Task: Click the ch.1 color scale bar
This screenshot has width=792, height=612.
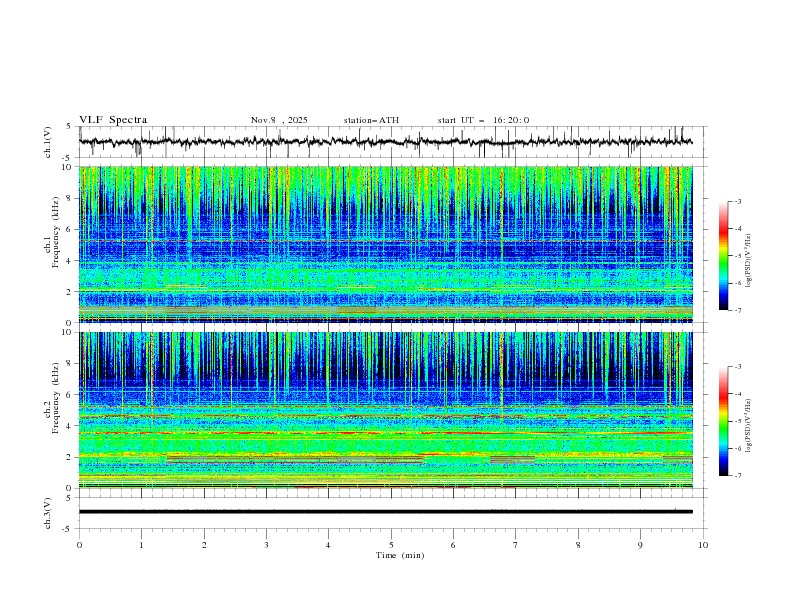Action: (723, 256)
